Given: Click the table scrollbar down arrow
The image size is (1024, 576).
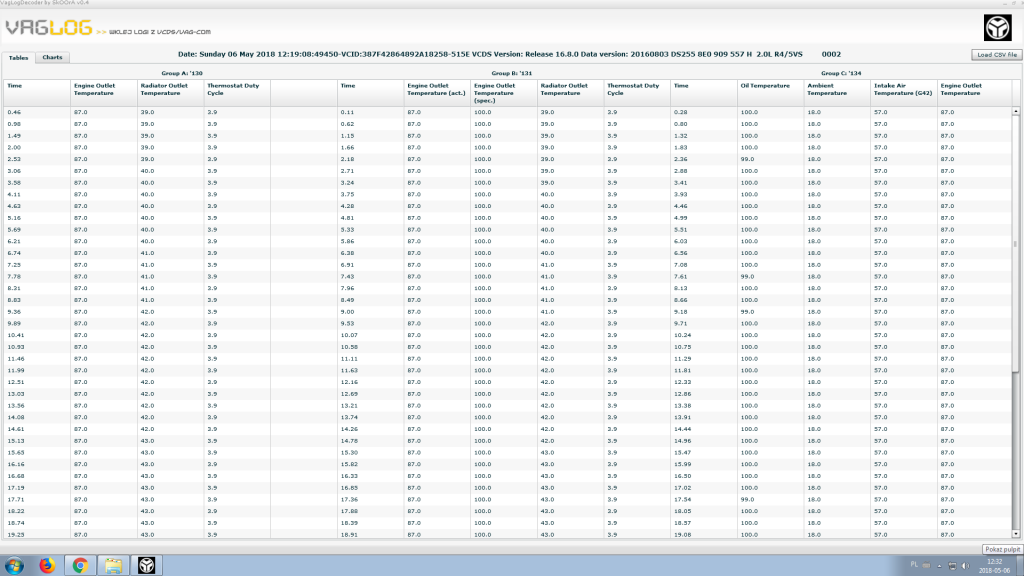Looking at the screenshot, I should tap(1016, 534).
